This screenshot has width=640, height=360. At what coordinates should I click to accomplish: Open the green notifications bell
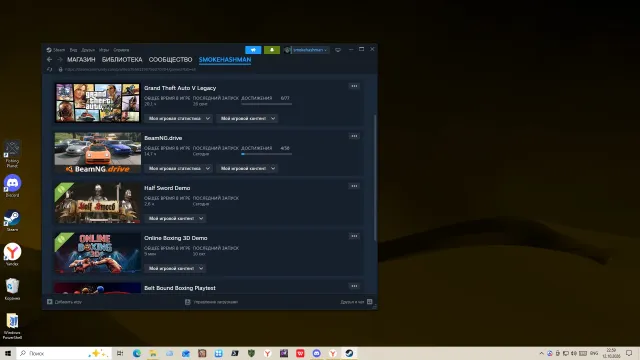pos(272,50)
